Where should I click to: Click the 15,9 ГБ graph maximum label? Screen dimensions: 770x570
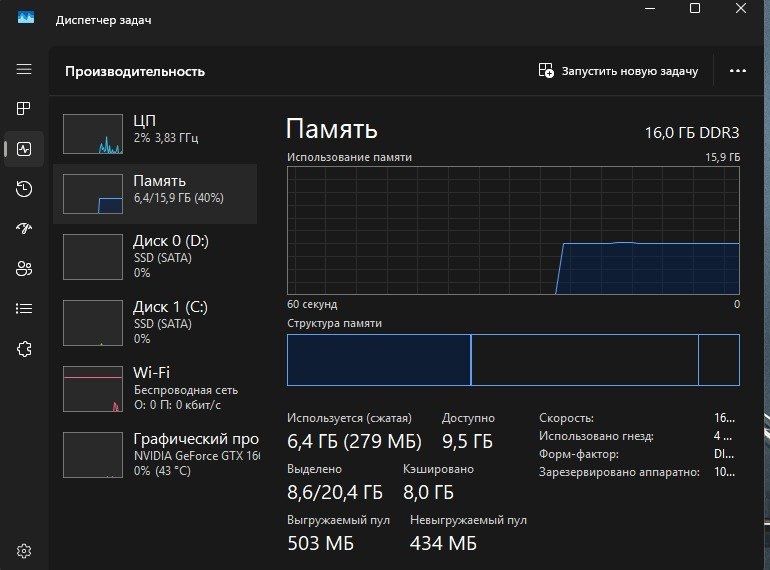tap(722, 158)
